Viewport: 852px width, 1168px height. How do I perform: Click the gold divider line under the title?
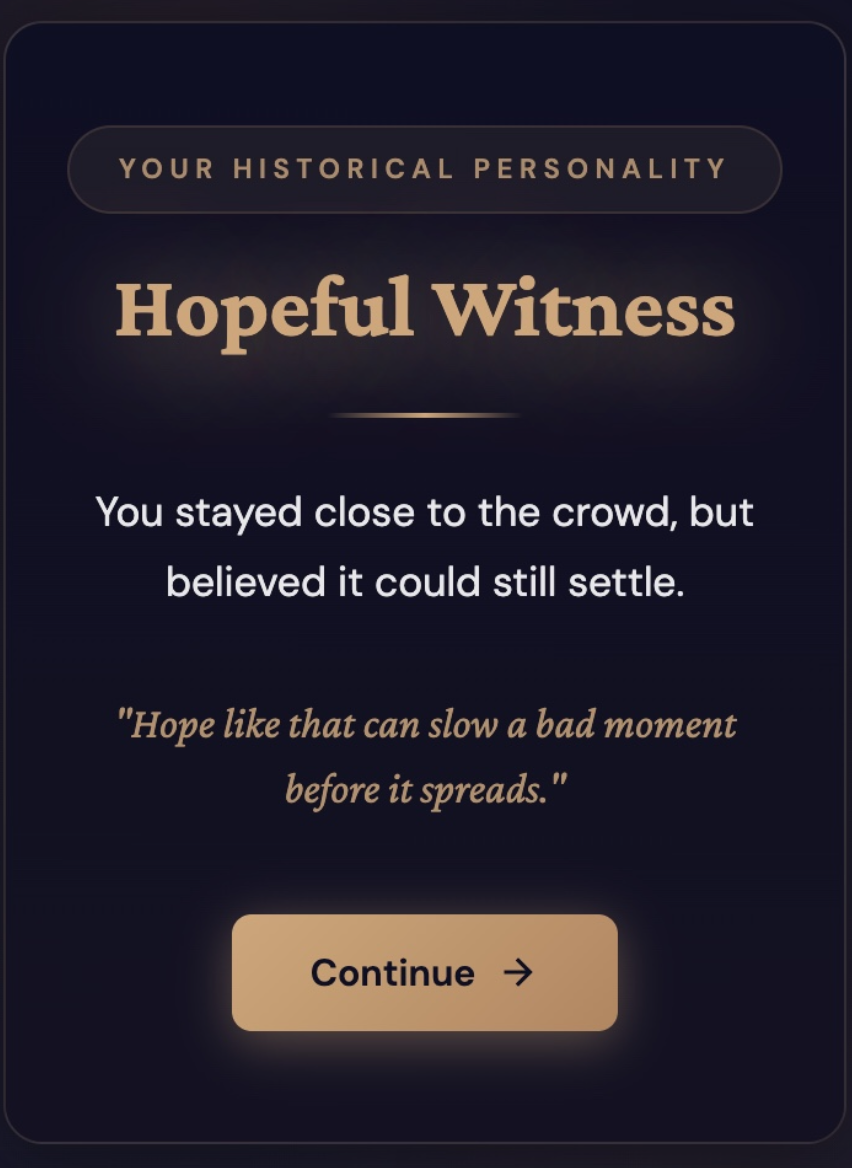(424, 414)
